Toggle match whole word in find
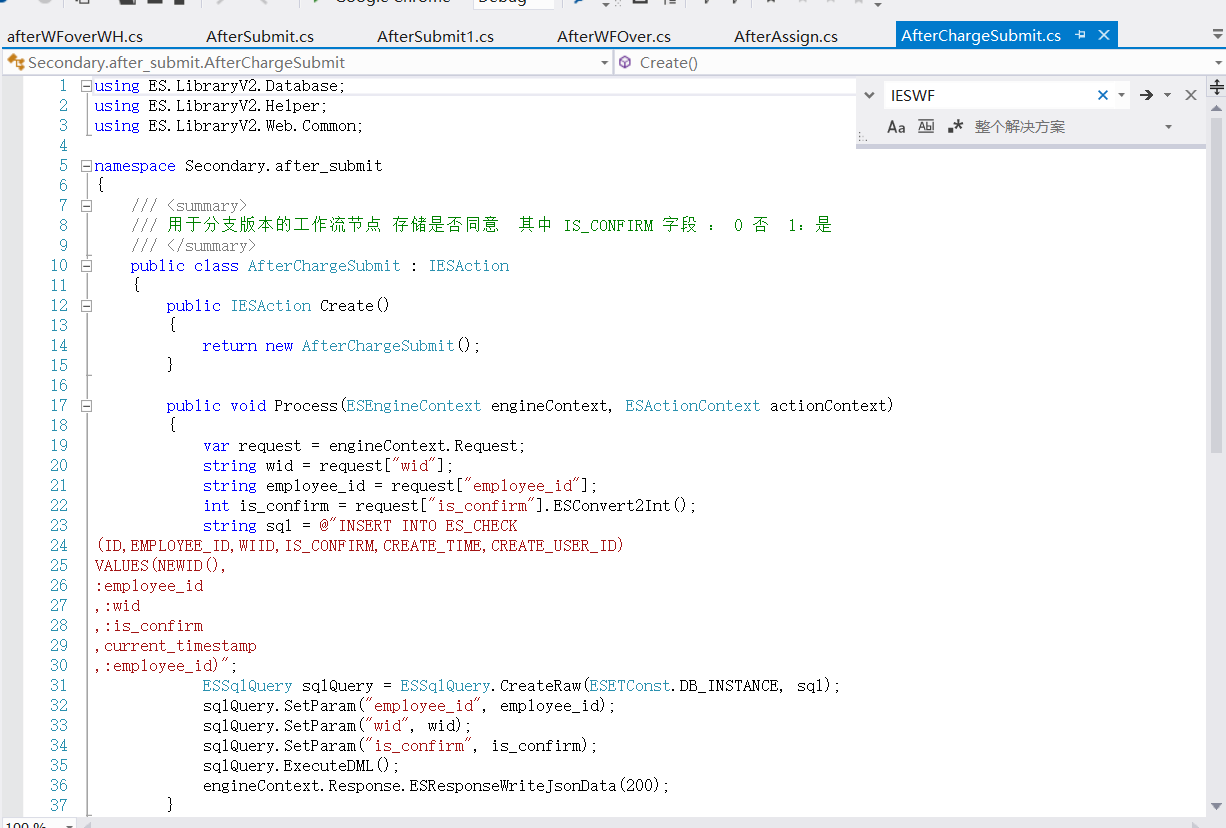Viewport: 1226px width, 828px height. [926, 127]
